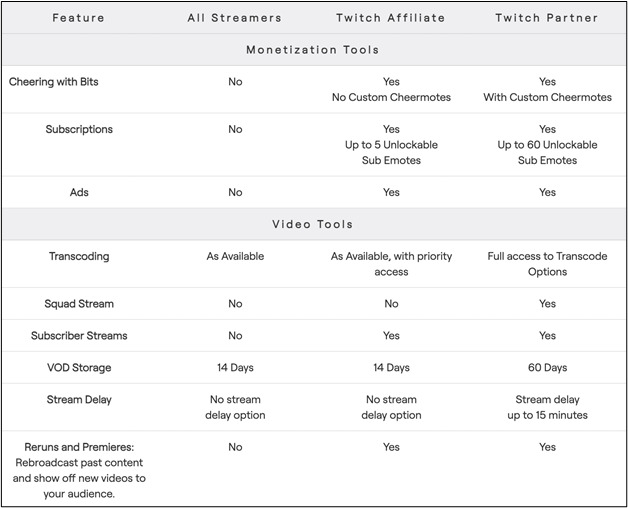Viewport: 628px width, 508px height.
Task: Click the Subscriber Streams row label
Action: [x=79, y=335]
